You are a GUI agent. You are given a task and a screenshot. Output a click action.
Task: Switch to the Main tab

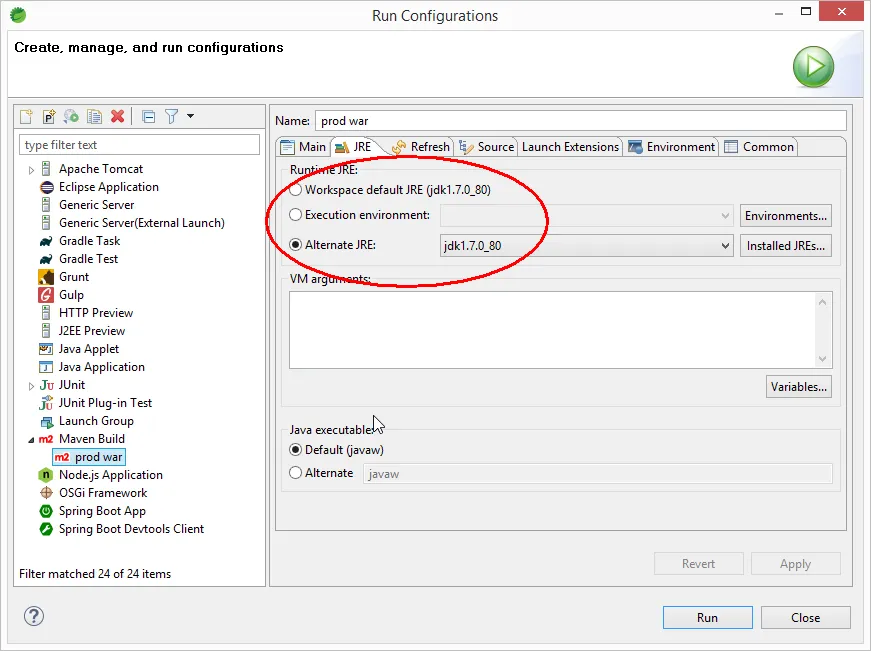click(x=304, y=147)
